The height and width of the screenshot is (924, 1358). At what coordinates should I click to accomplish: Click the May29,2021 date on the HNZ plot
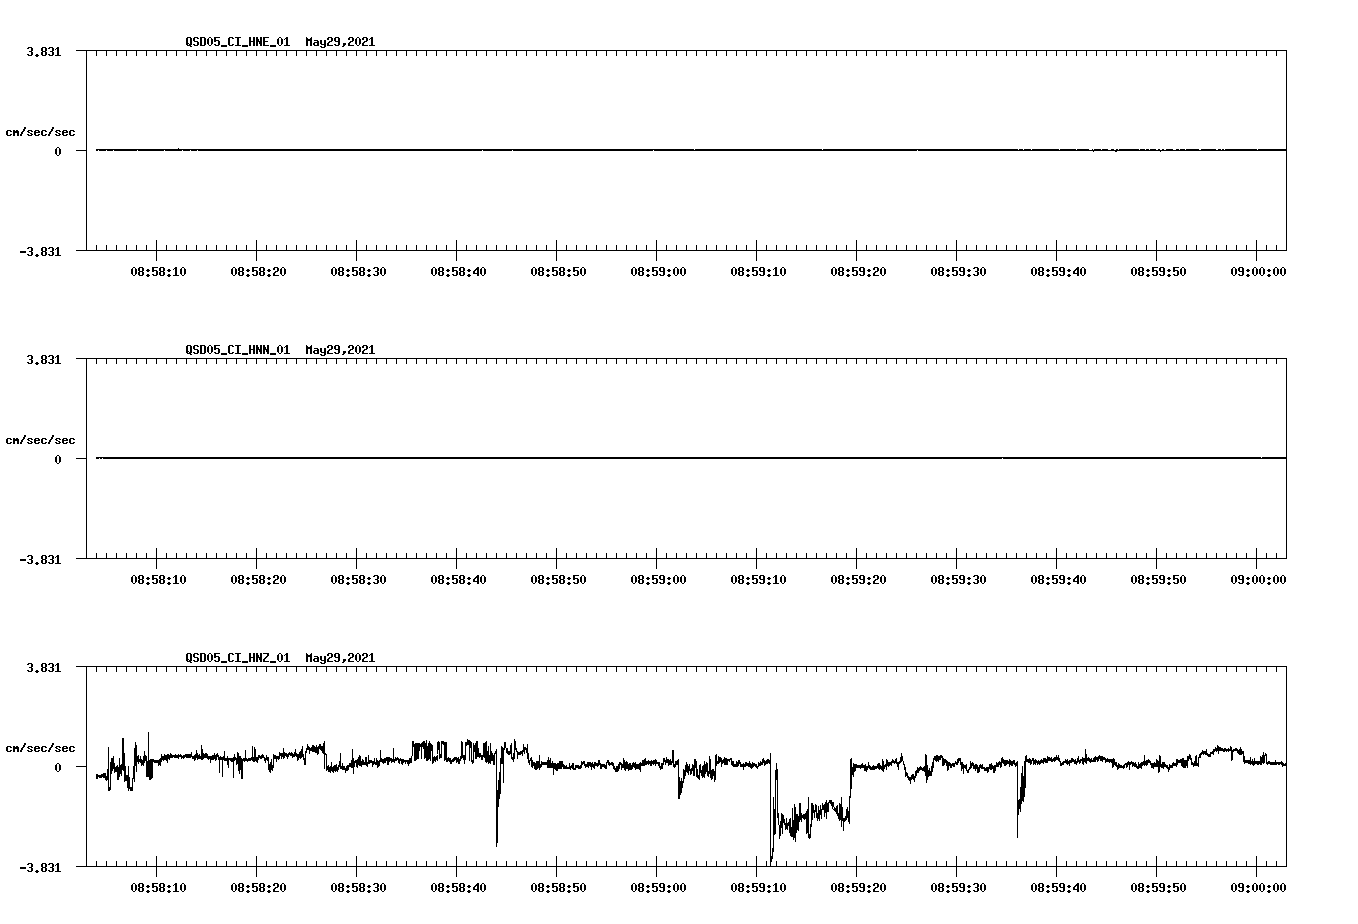[339, 659]
